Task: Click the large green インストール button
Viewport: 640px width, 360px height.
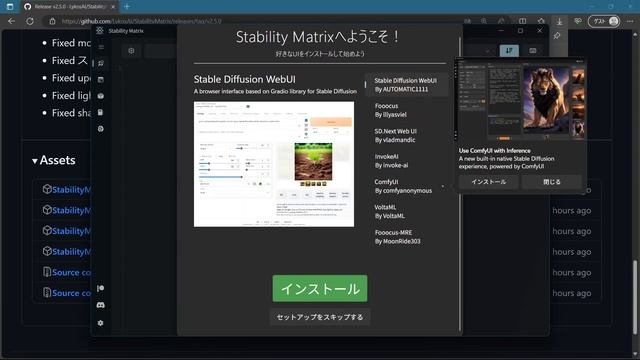Action: click(320, 289)
